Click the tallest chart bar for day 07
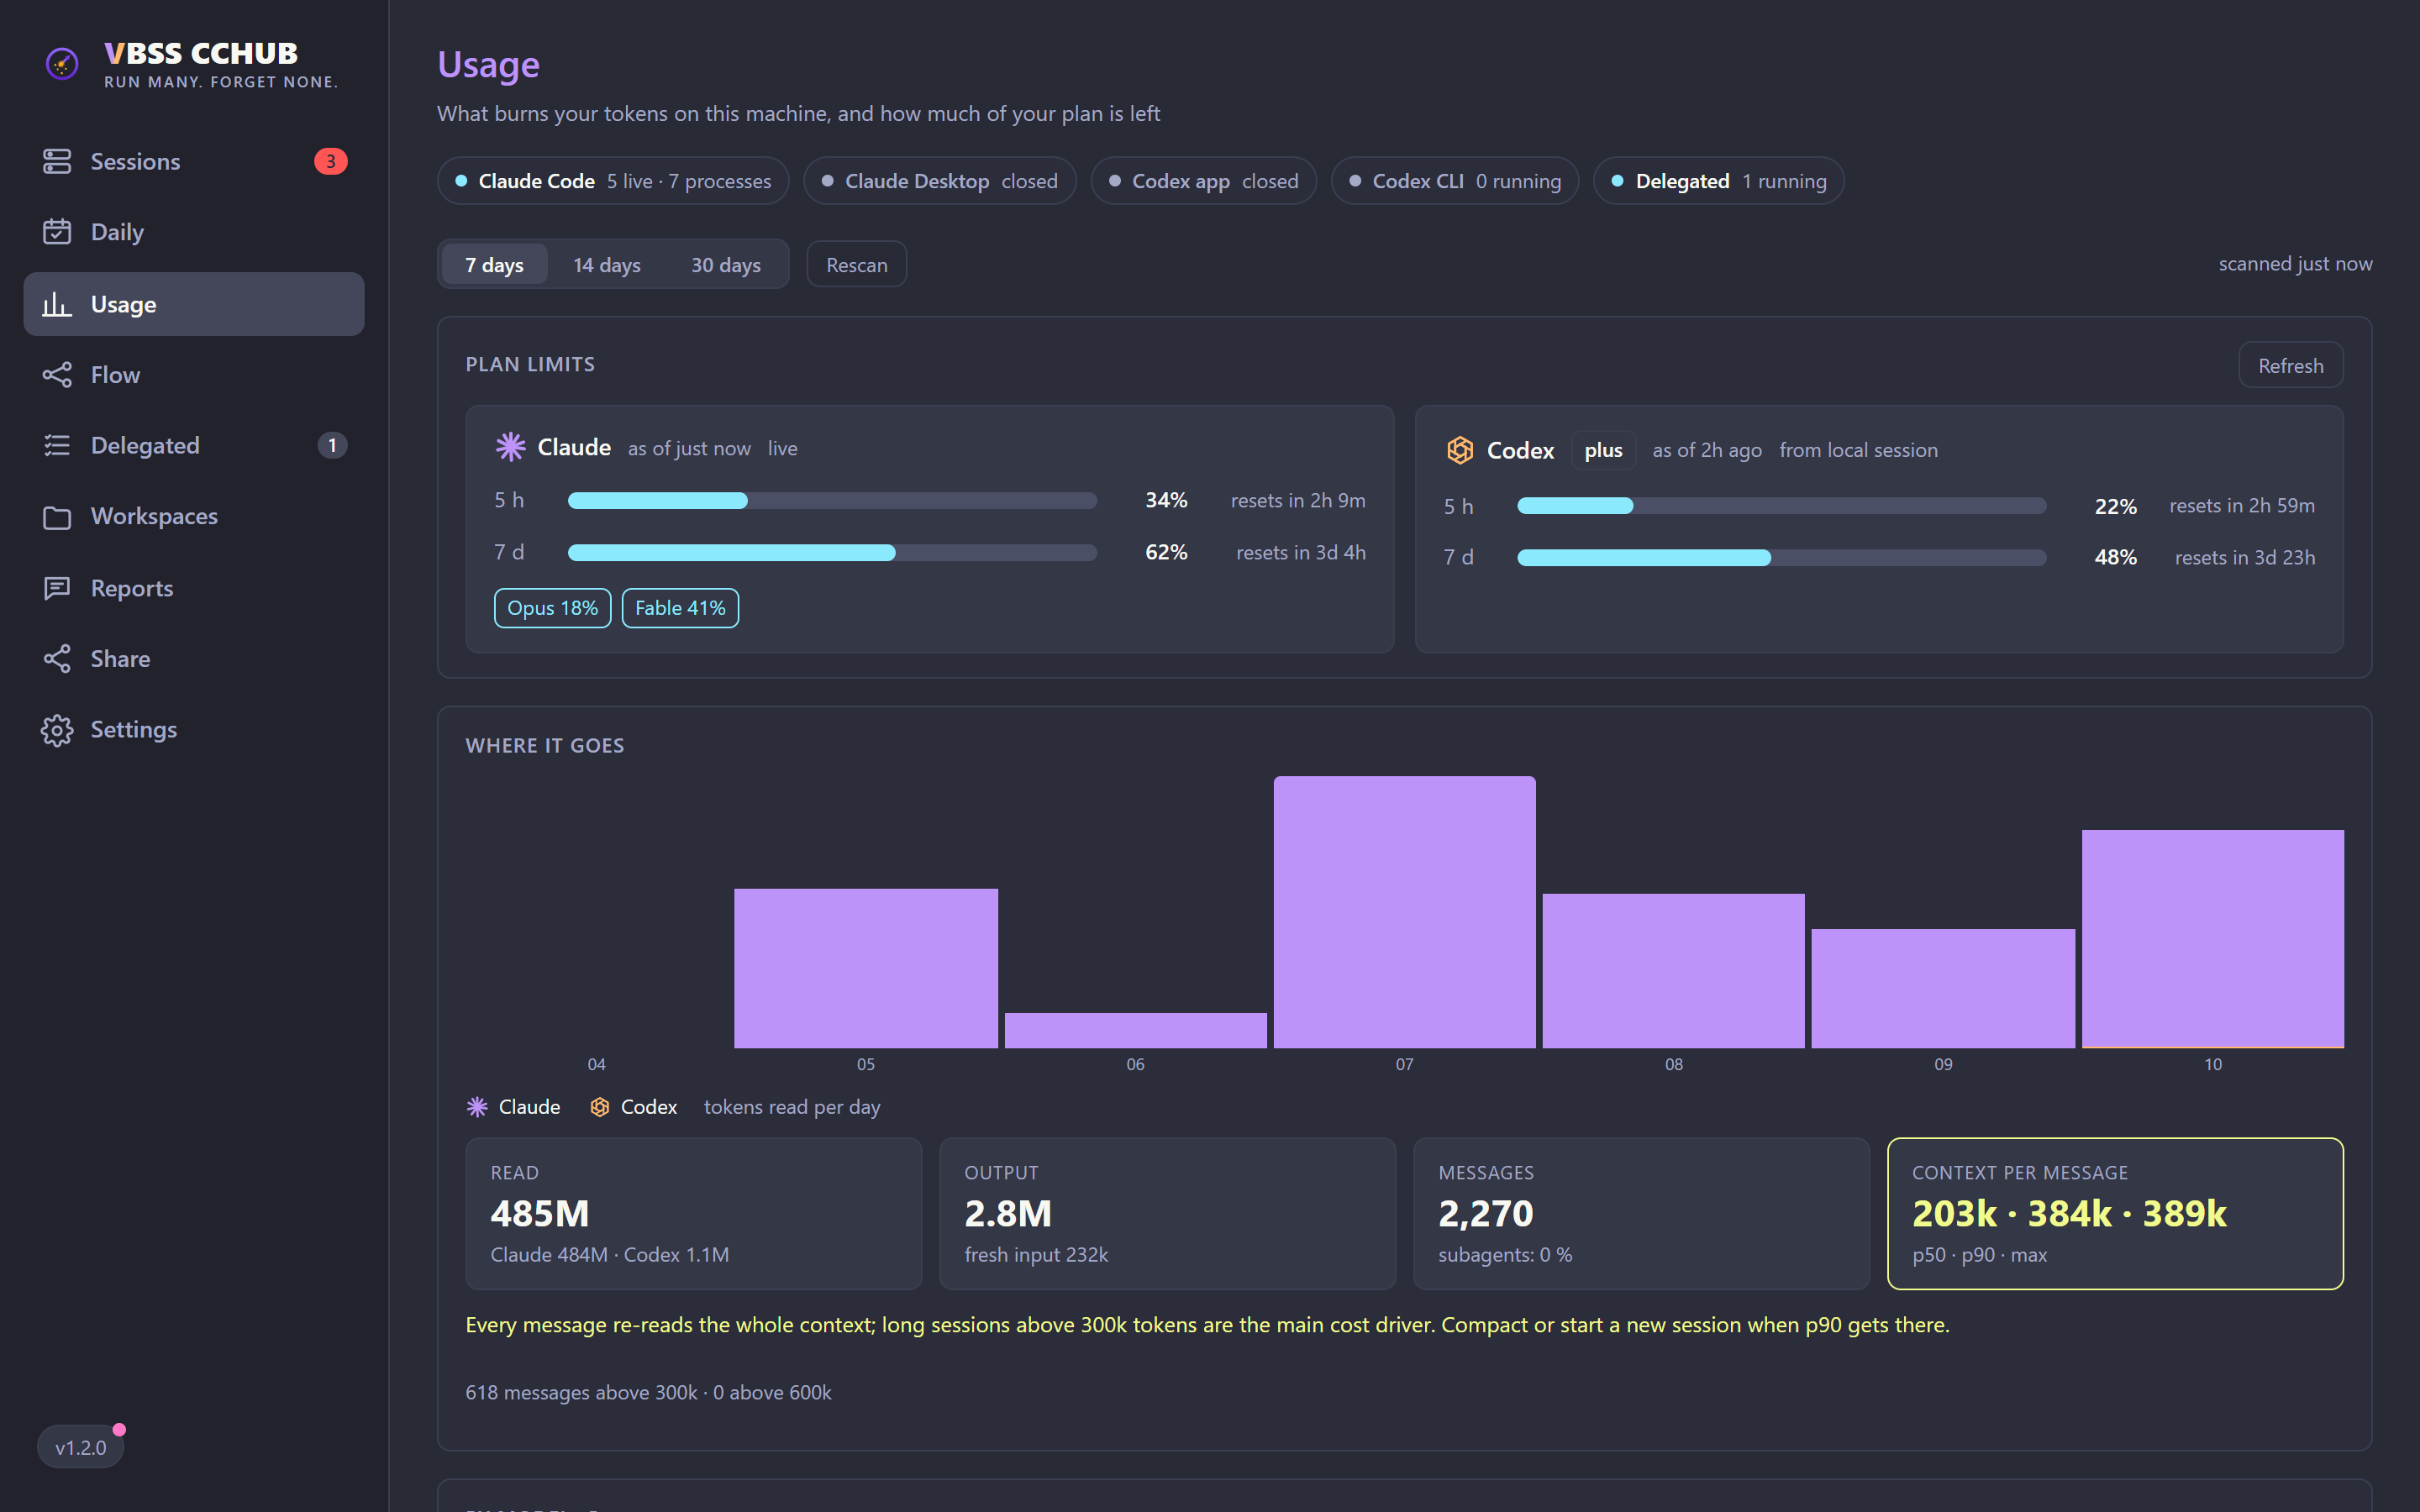The image size is (2420, 1512). [x=1405, y=912]
